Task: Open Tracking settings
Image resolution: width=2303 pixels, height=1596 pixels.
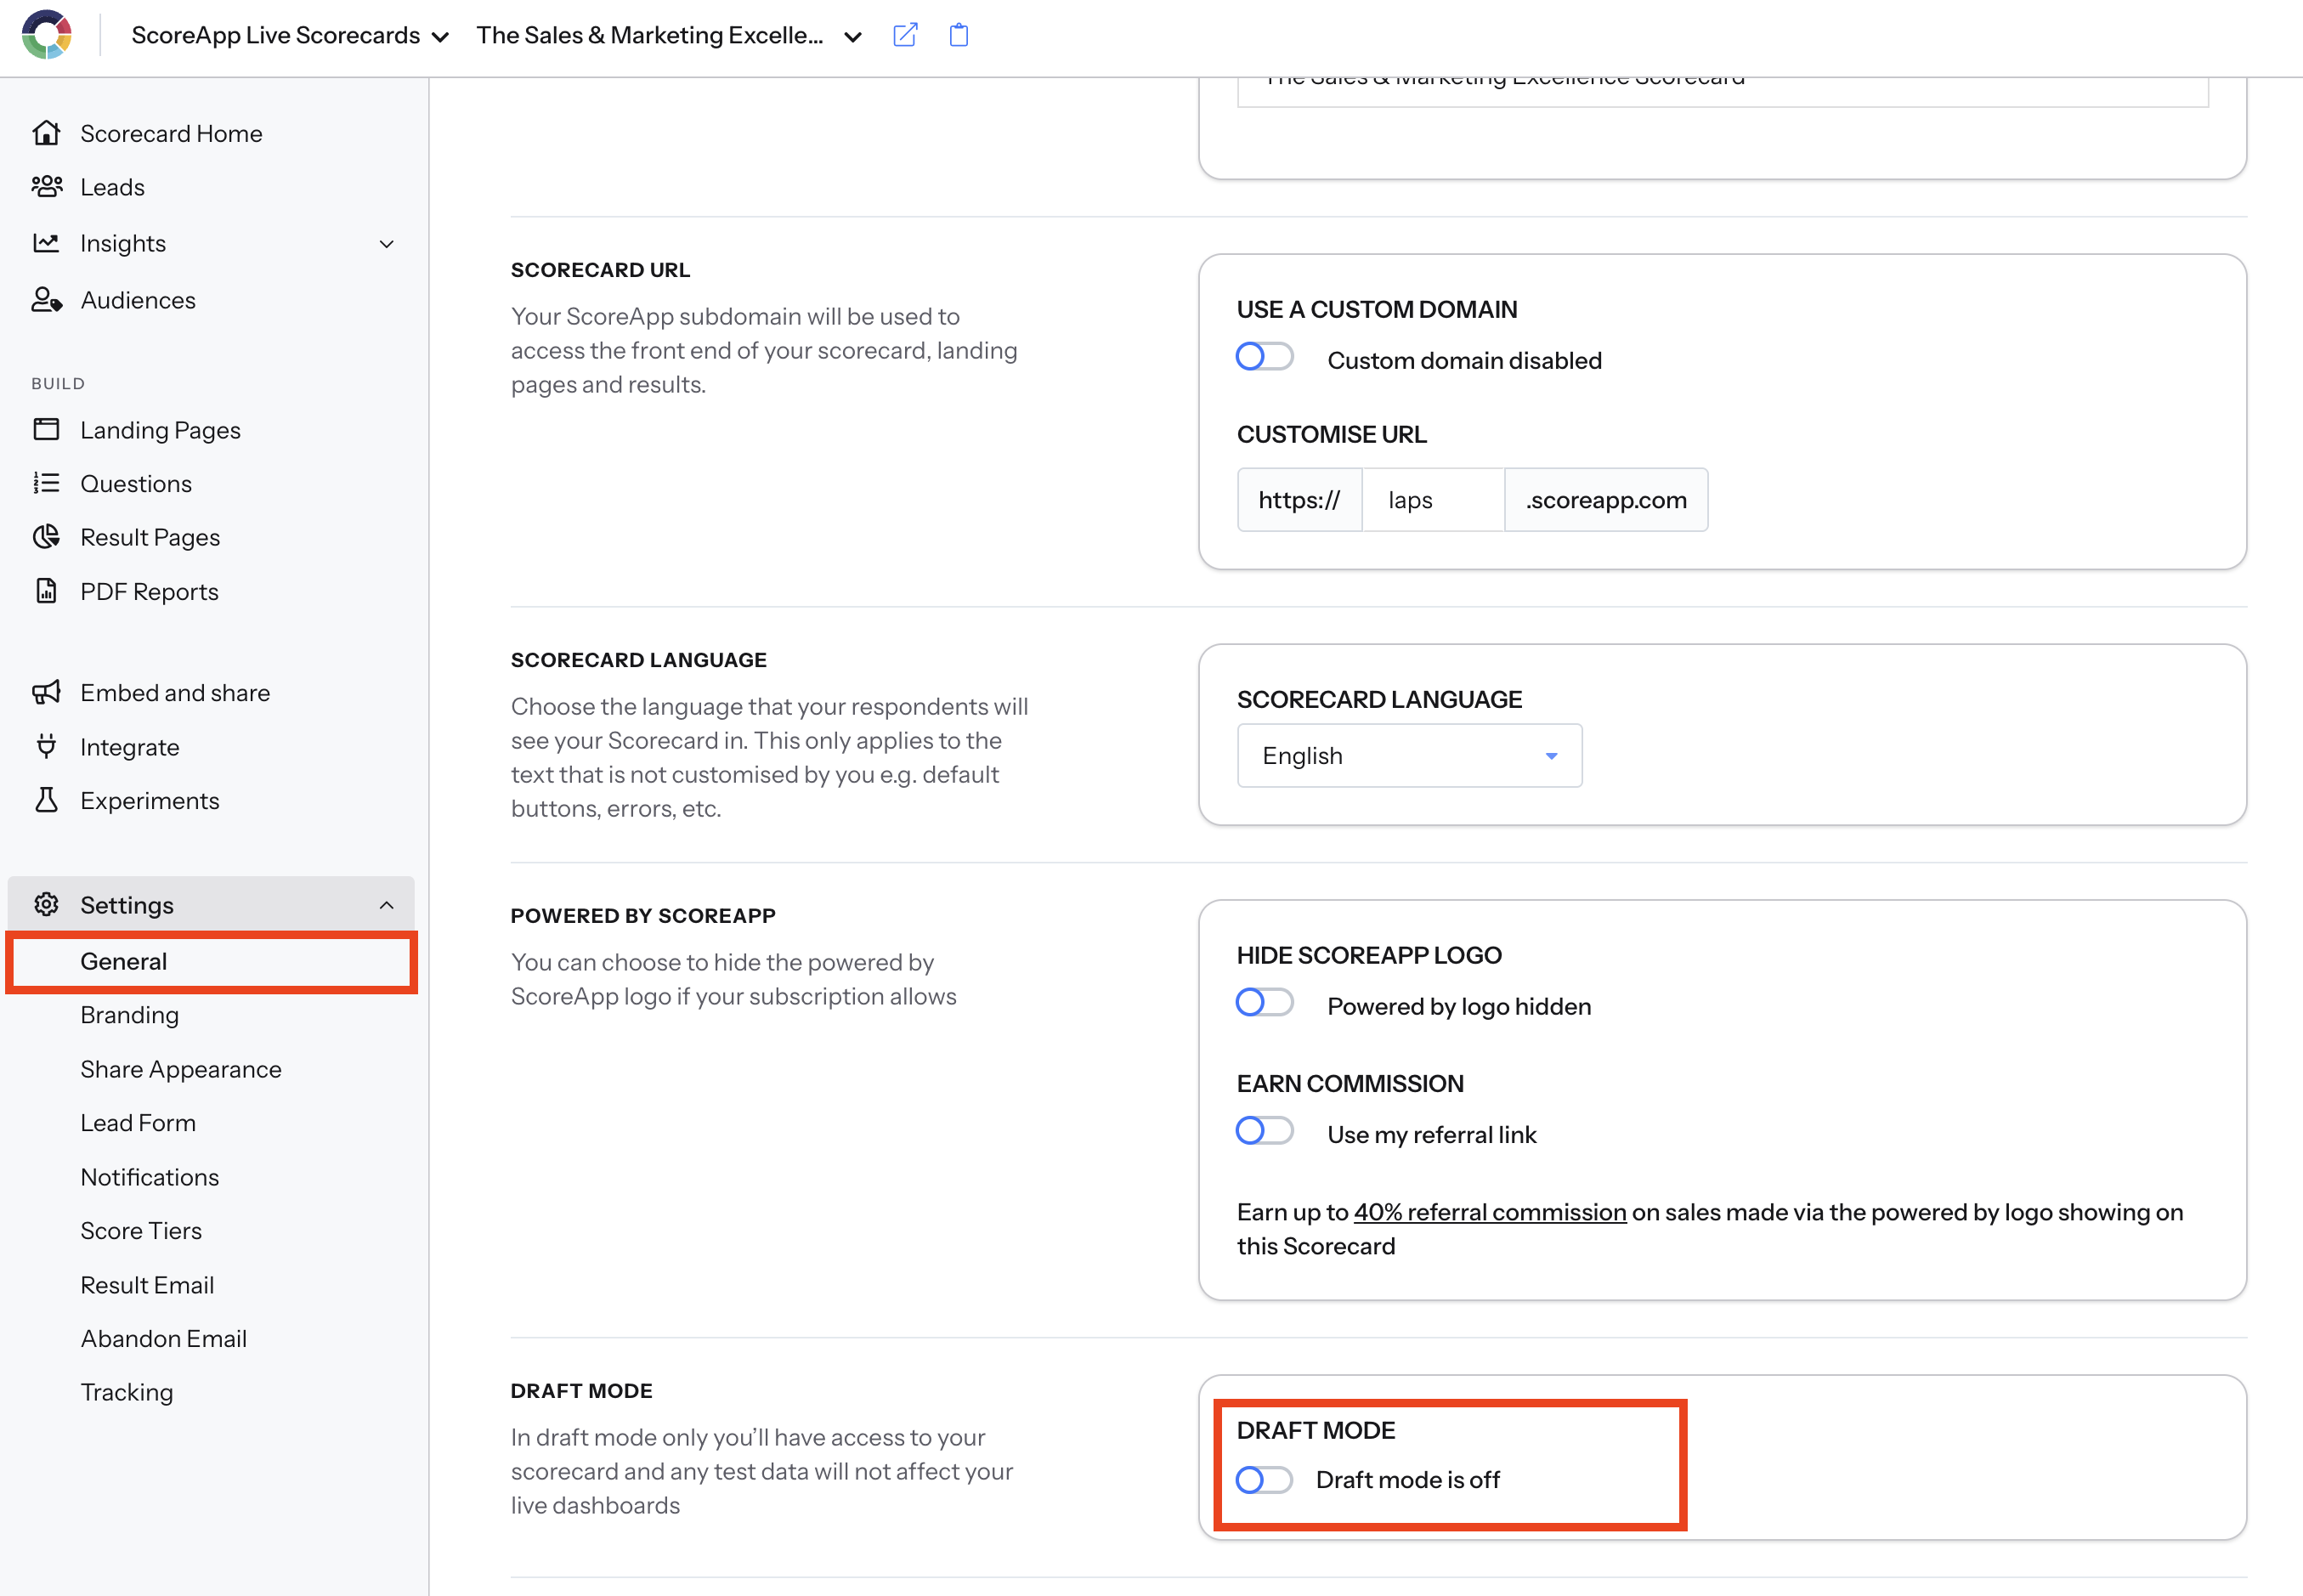Action: [127, 1393]
